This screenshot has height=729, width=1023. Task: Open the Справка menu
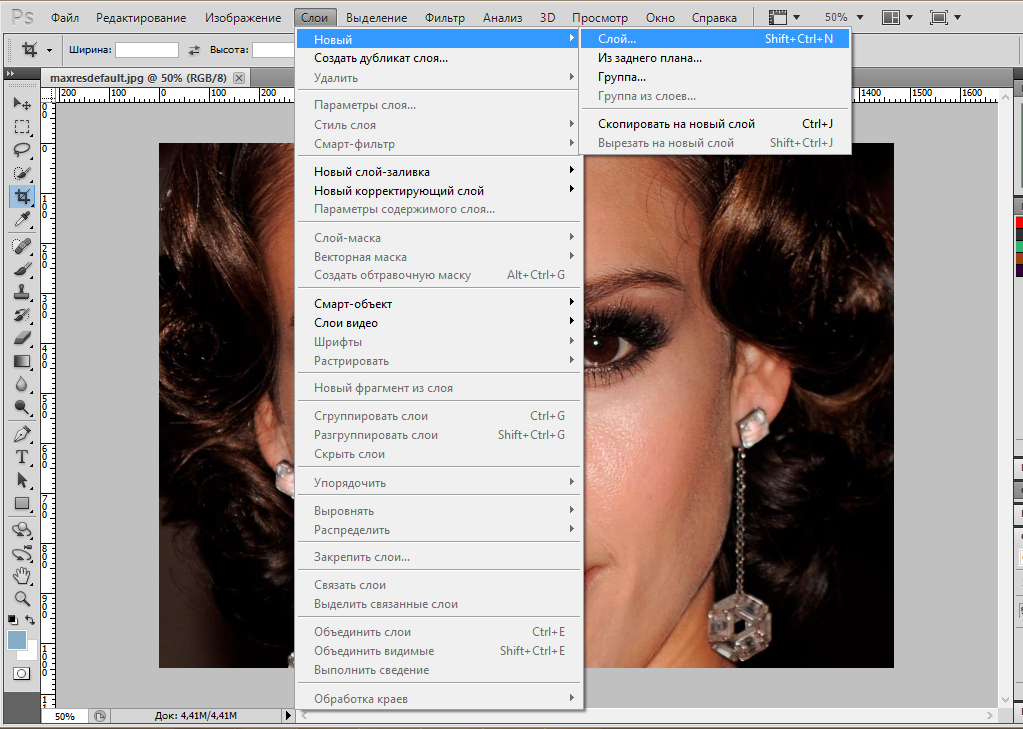(x=714, y=18)
